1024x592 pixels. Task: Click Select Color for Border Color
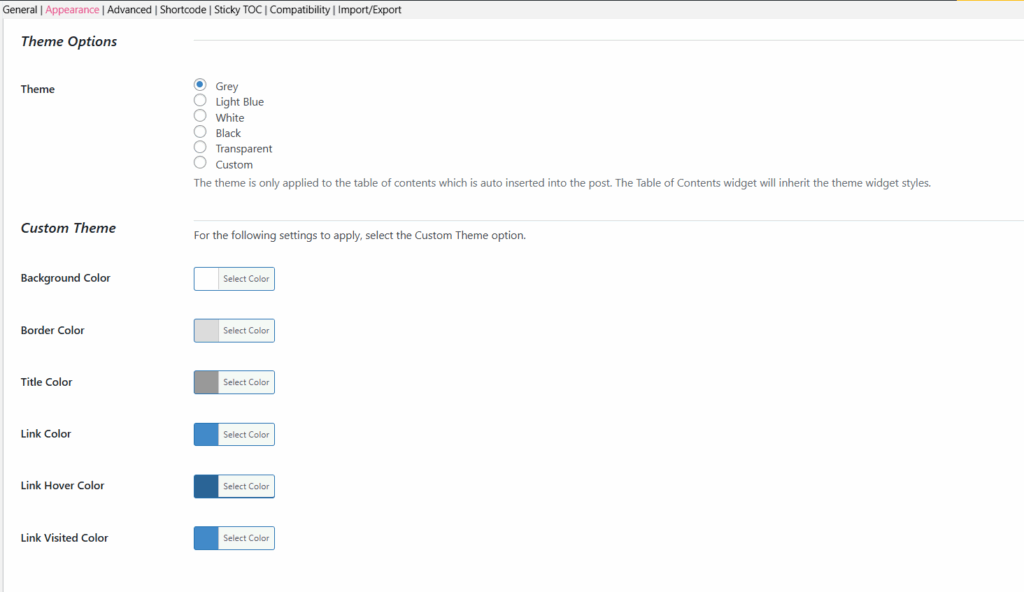pos(246,331)
